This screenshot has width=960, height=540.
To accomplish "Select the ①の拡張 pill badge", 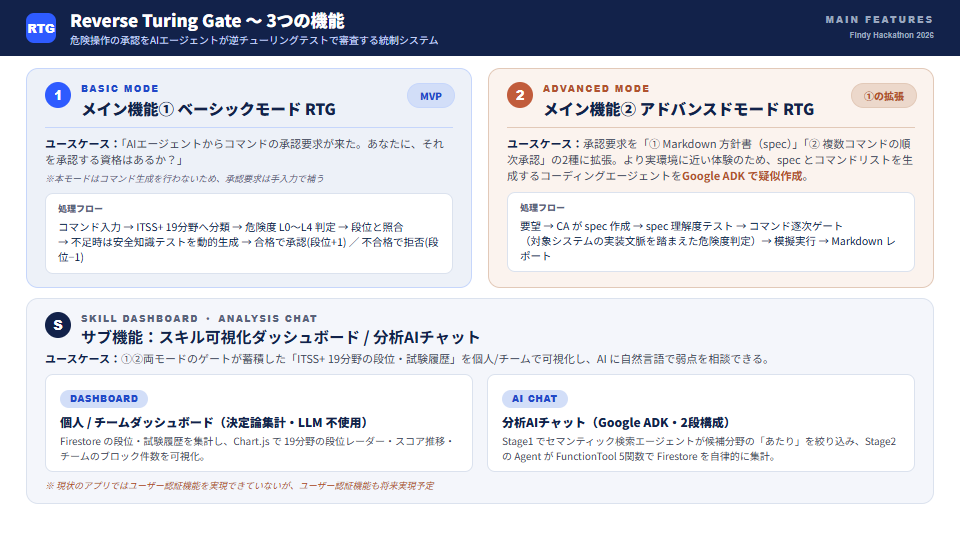I will click(883, 96).
